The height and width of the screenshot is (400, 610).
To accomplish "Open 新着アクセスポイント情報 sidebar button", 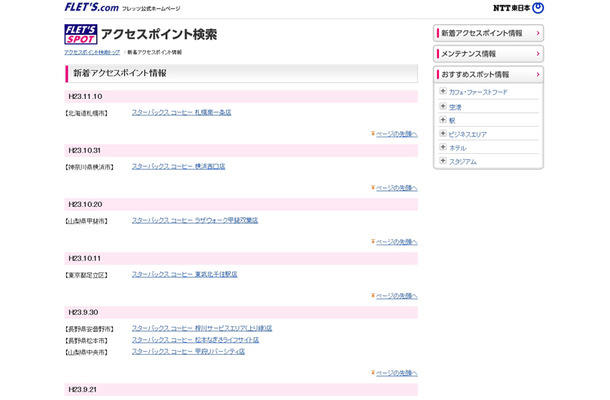I will (x=488, y=33).
